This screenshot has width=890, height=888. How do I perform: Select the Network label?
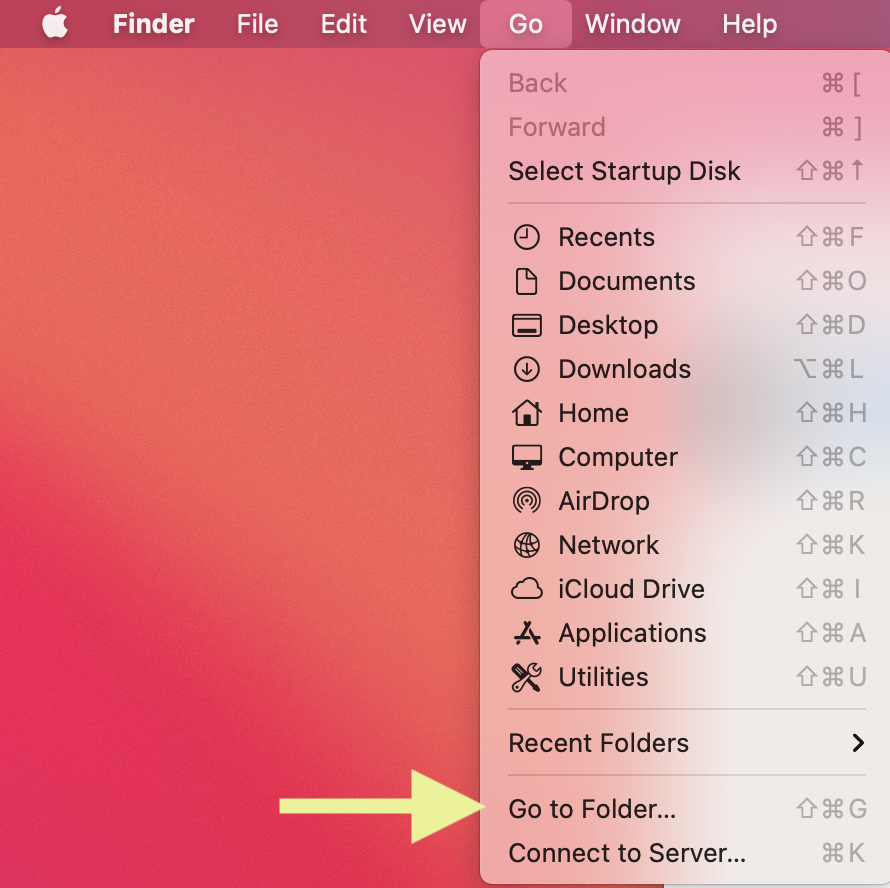click(x=608, y=545)
